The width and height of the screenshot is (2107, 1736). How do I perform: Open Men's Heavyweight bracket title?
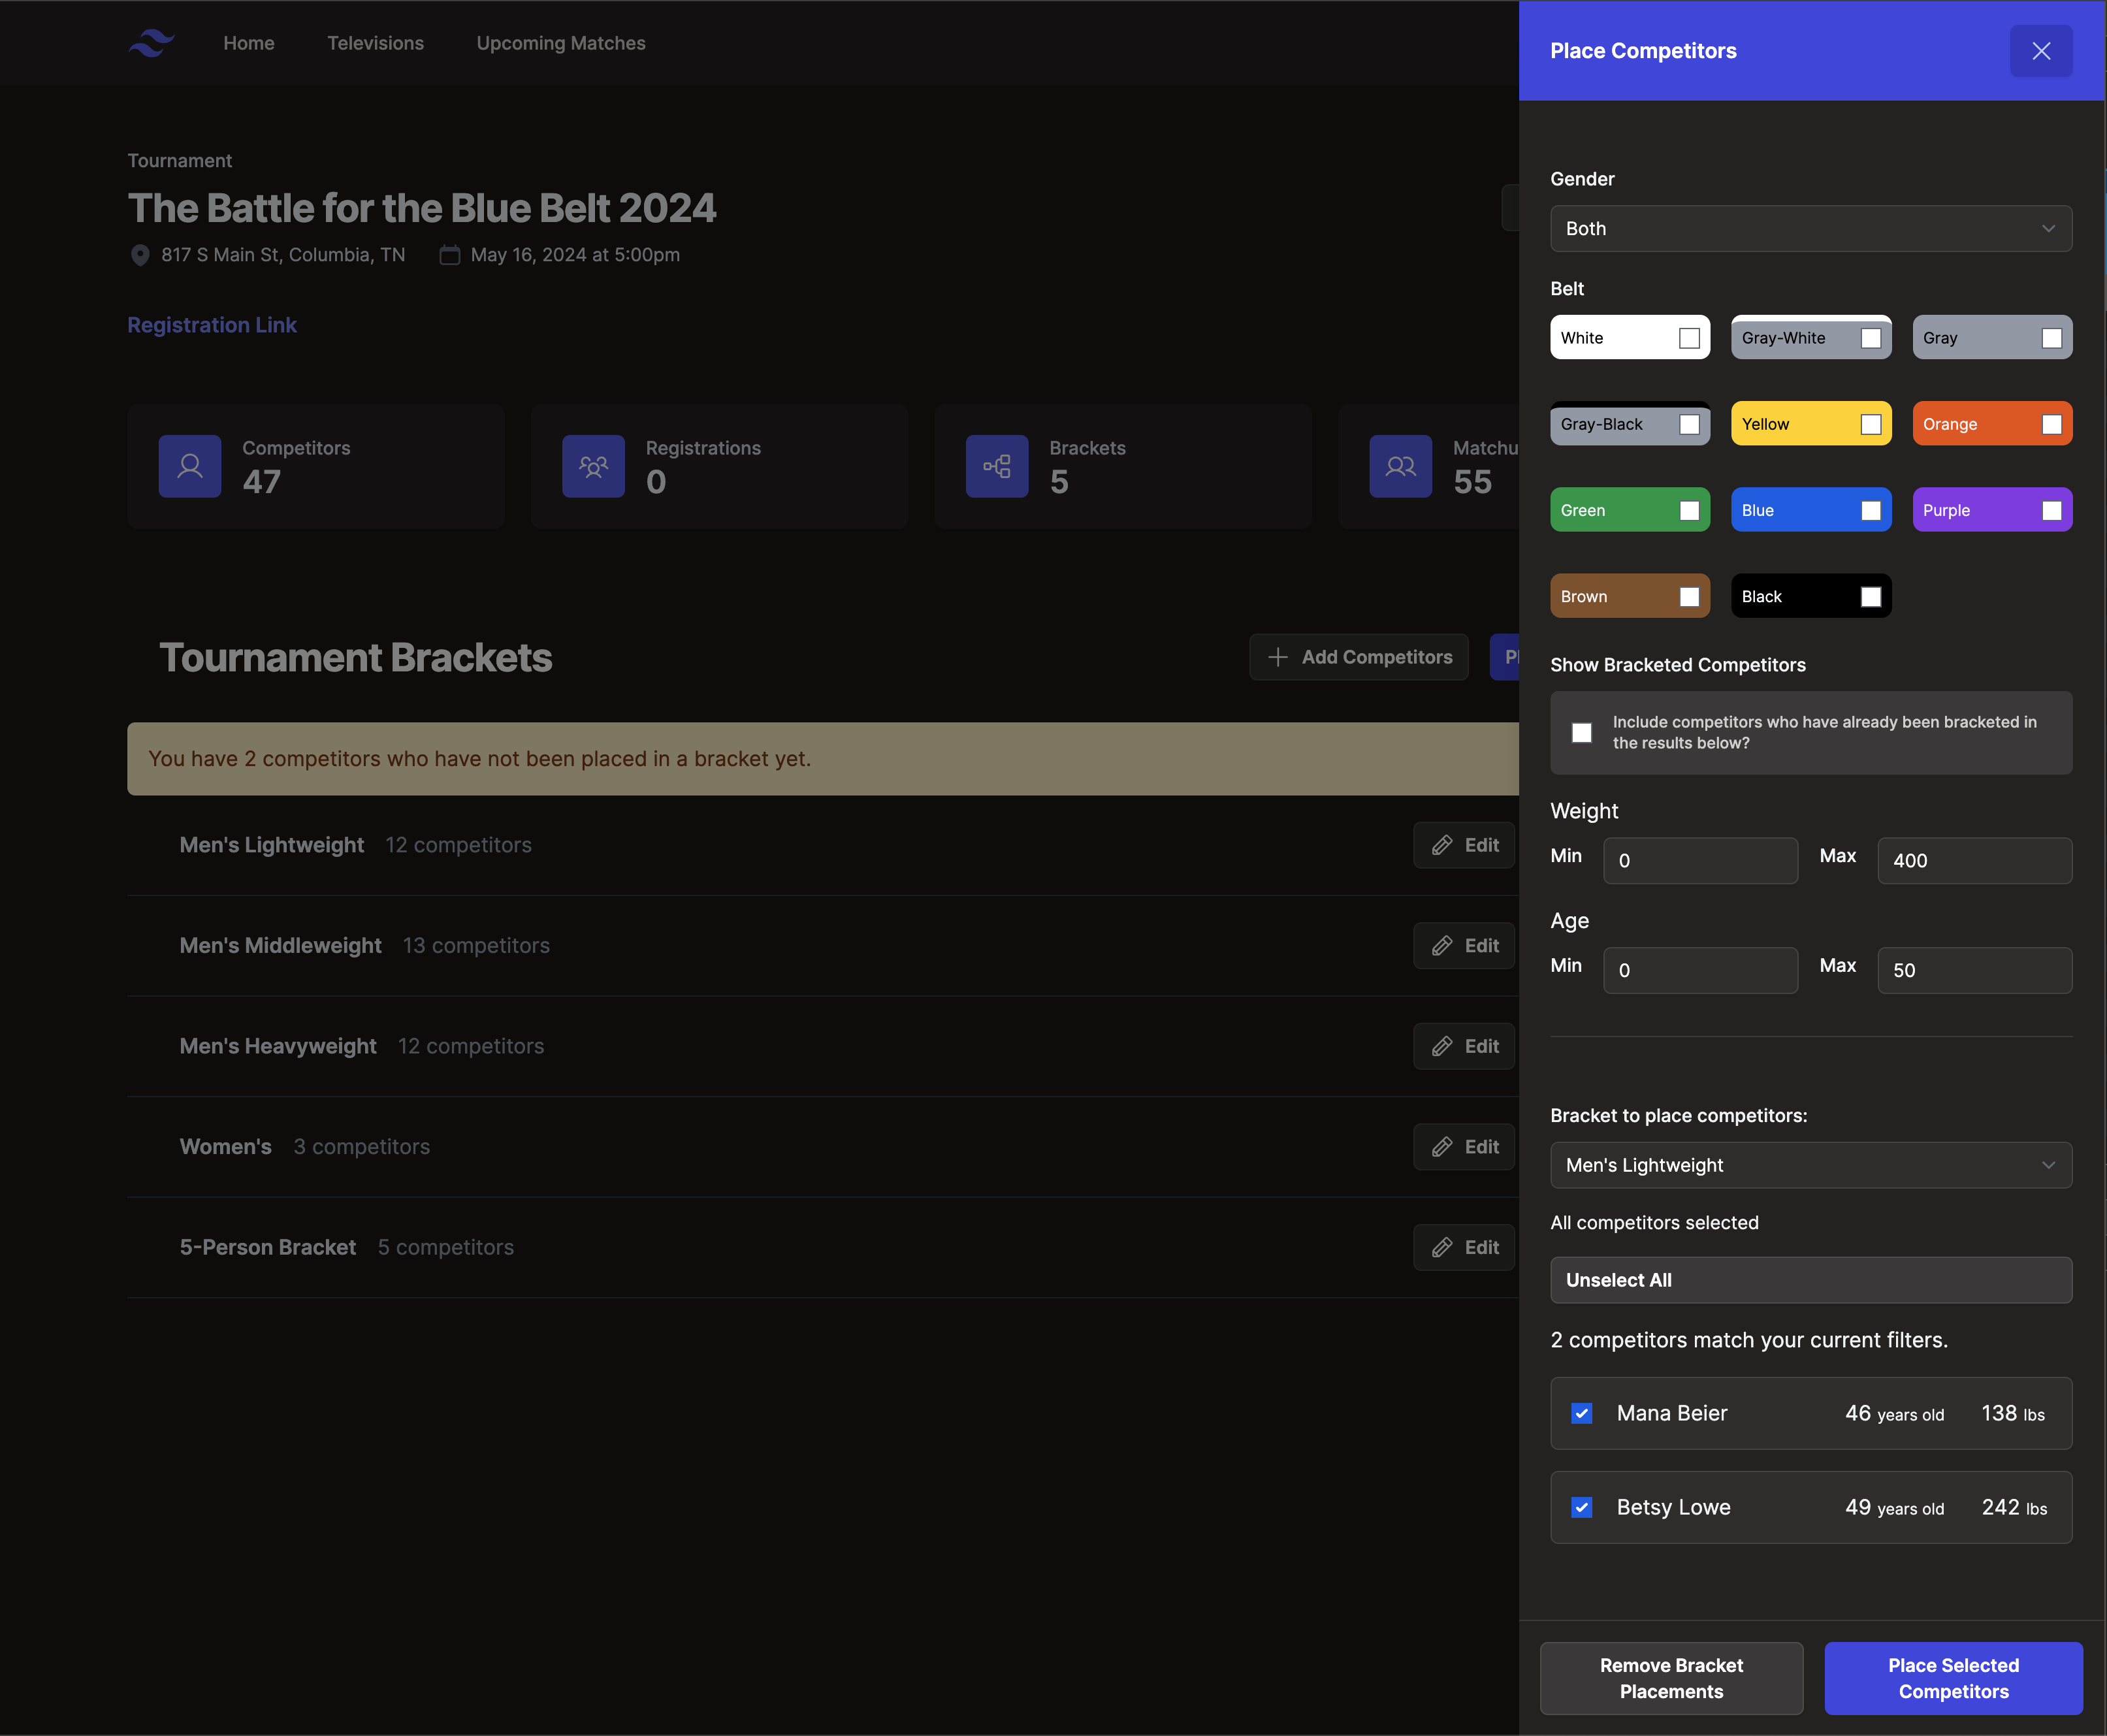click(x=278, y=1046)
